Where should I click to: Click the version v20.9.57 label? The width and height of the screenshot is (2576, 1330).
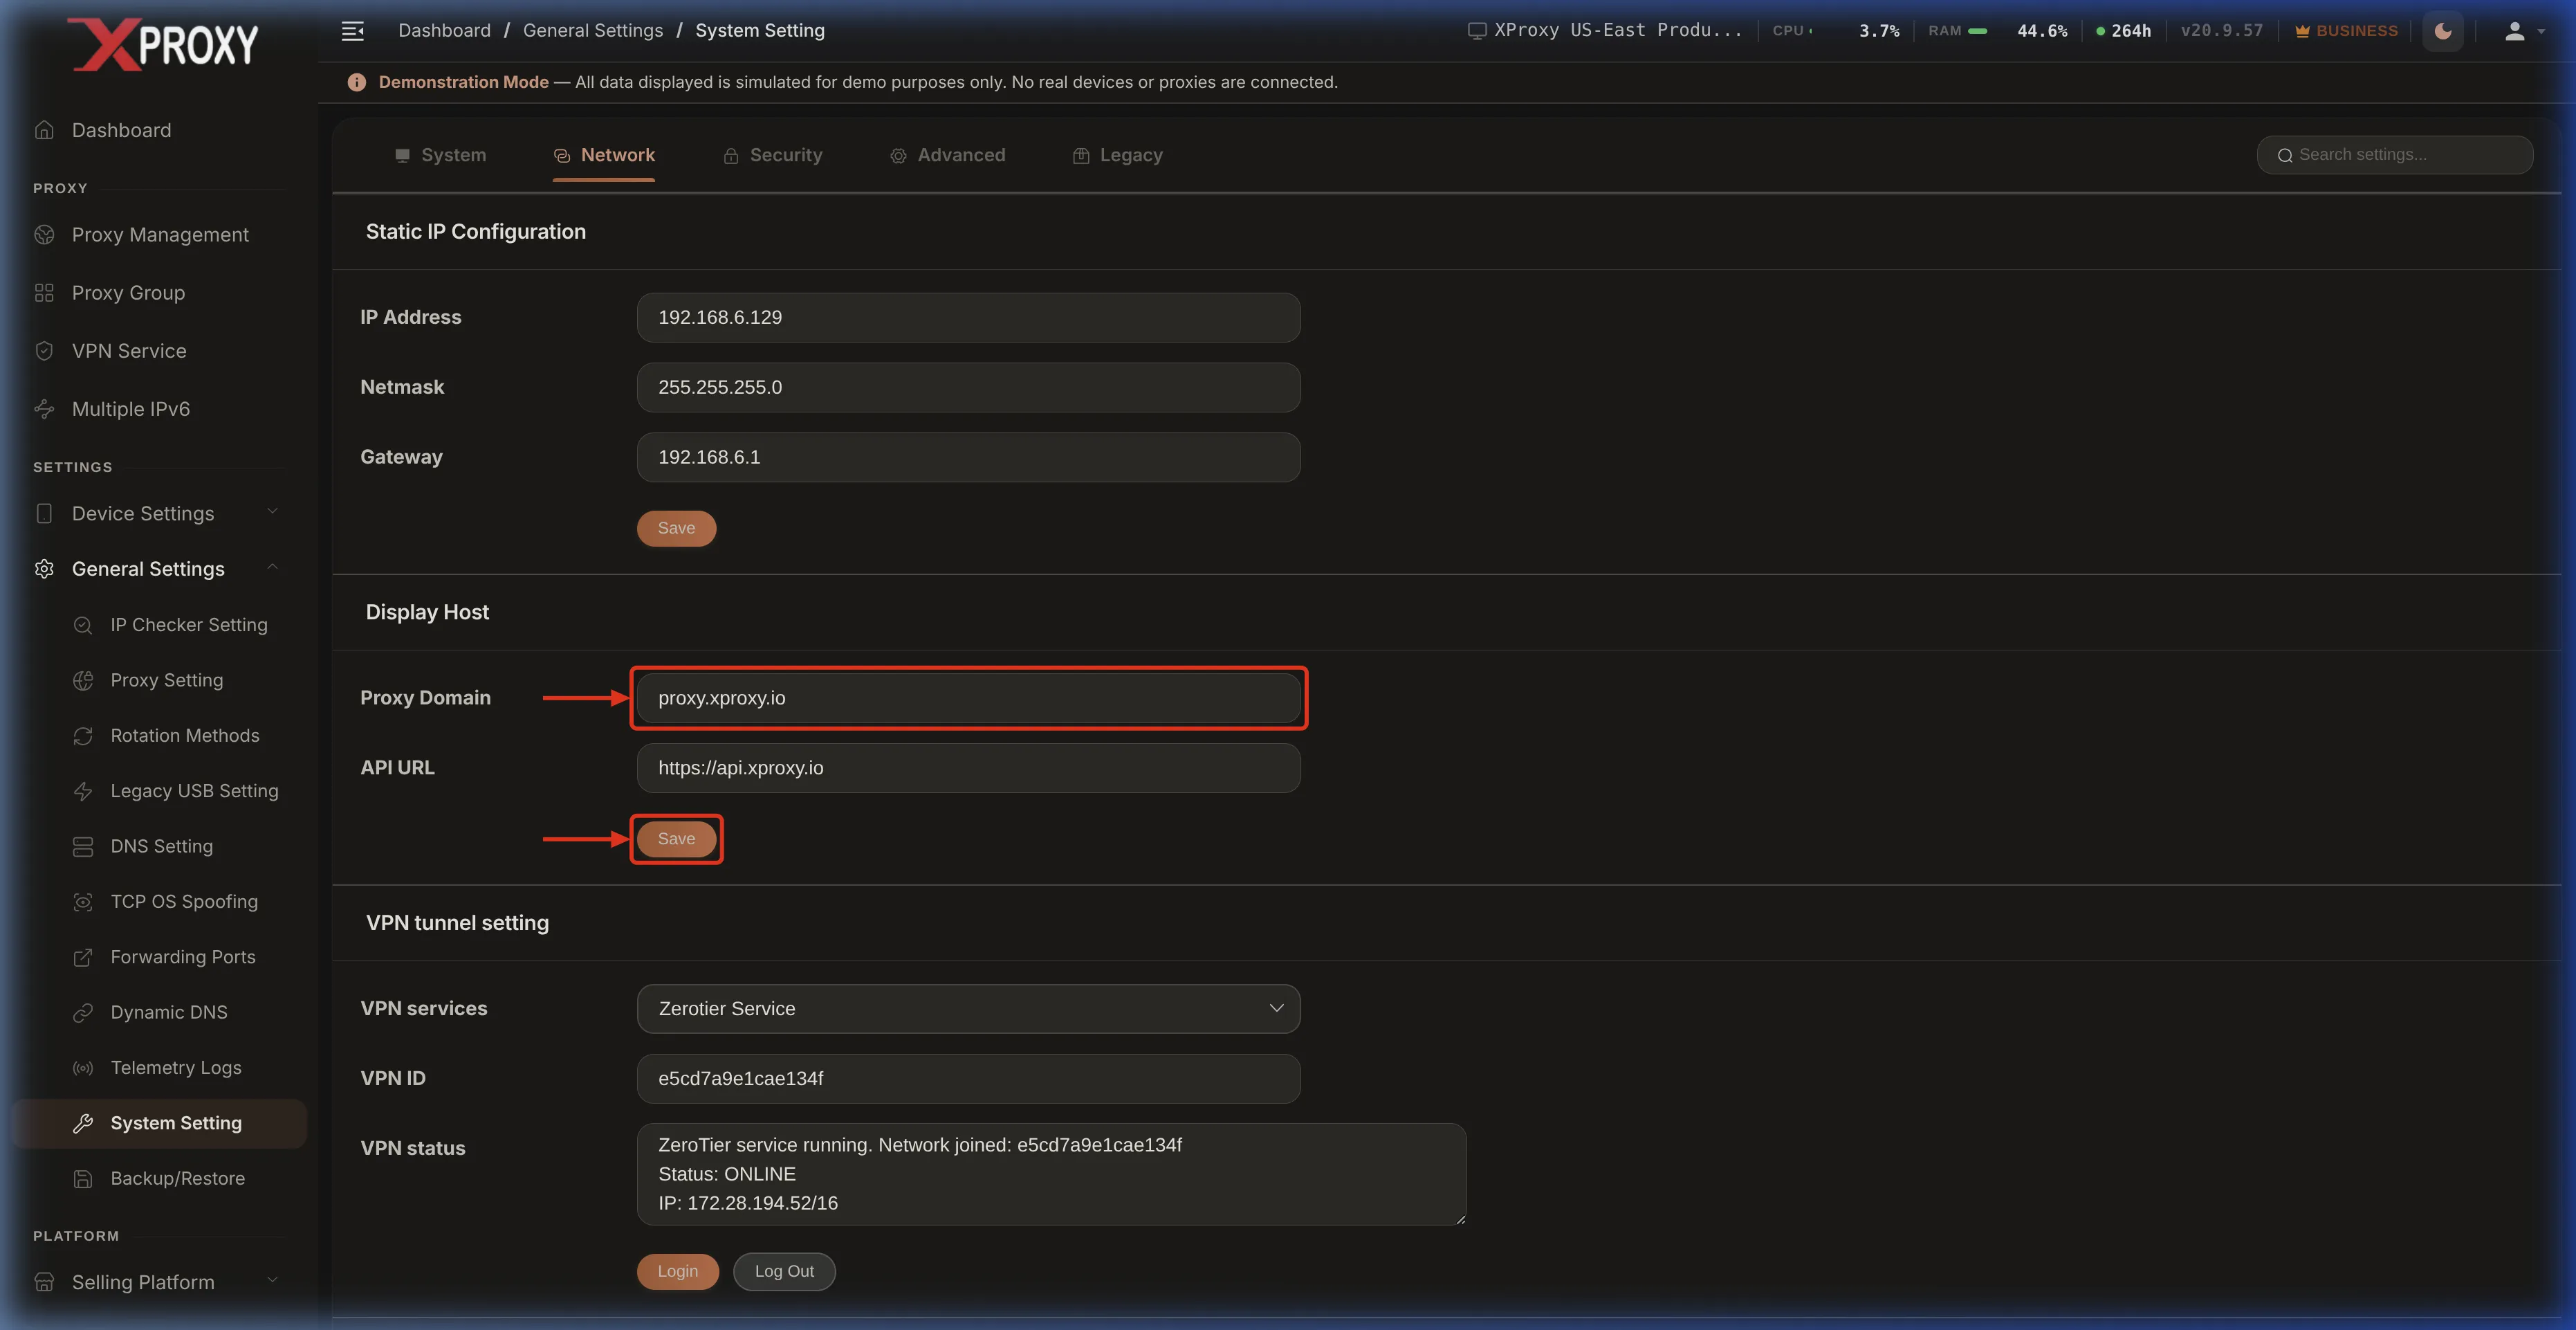pyautogui.click(x=2221, y=31)
